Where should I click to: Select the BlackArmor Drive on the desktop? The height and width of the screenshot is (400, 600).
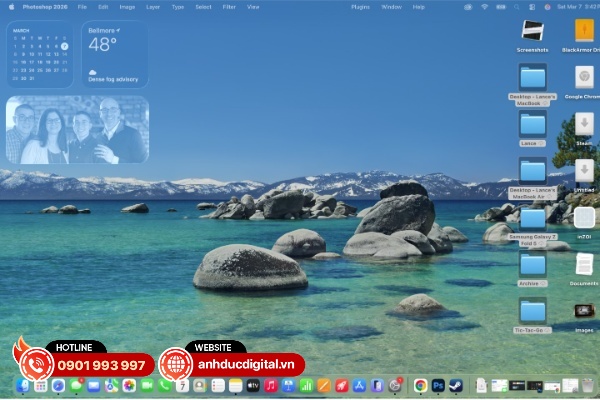[x=583, y=36]
